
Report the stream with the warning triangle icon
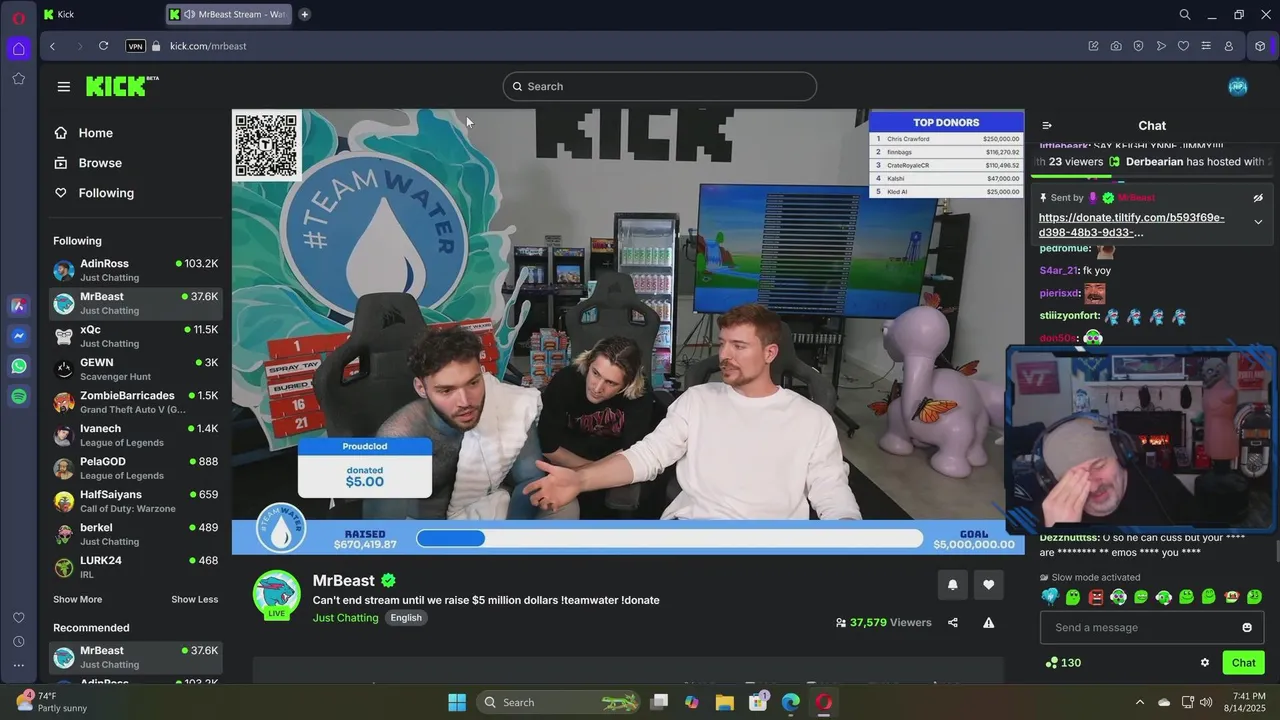click(989, 623)
